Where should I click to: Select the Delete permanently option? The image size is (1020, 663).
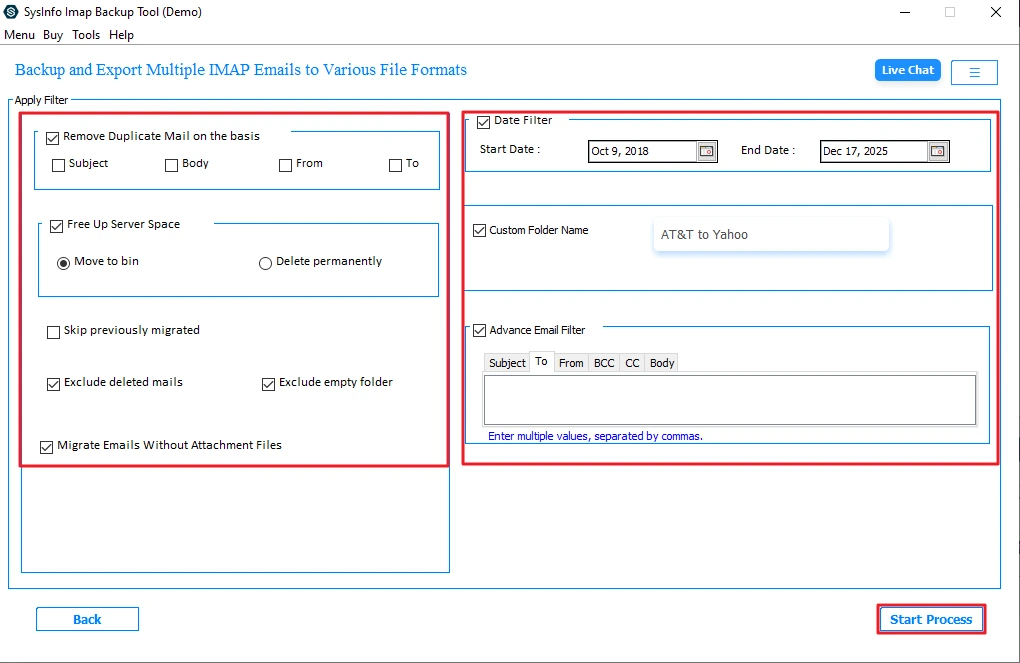pos(265,261)
